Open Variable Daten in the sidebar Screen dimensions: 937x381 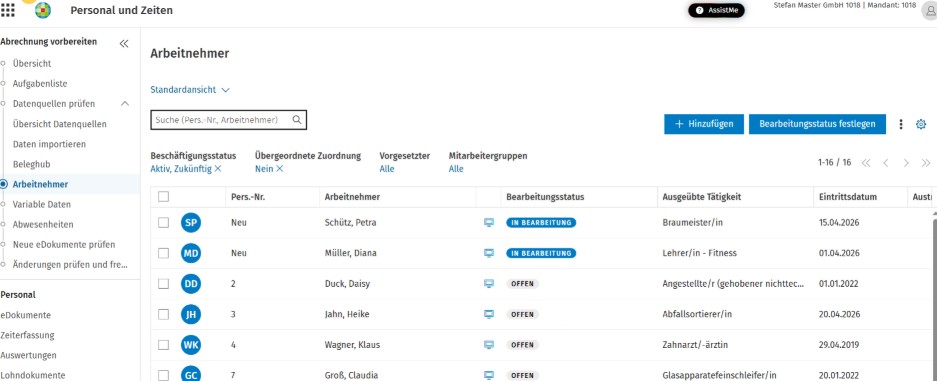[42, 204]
